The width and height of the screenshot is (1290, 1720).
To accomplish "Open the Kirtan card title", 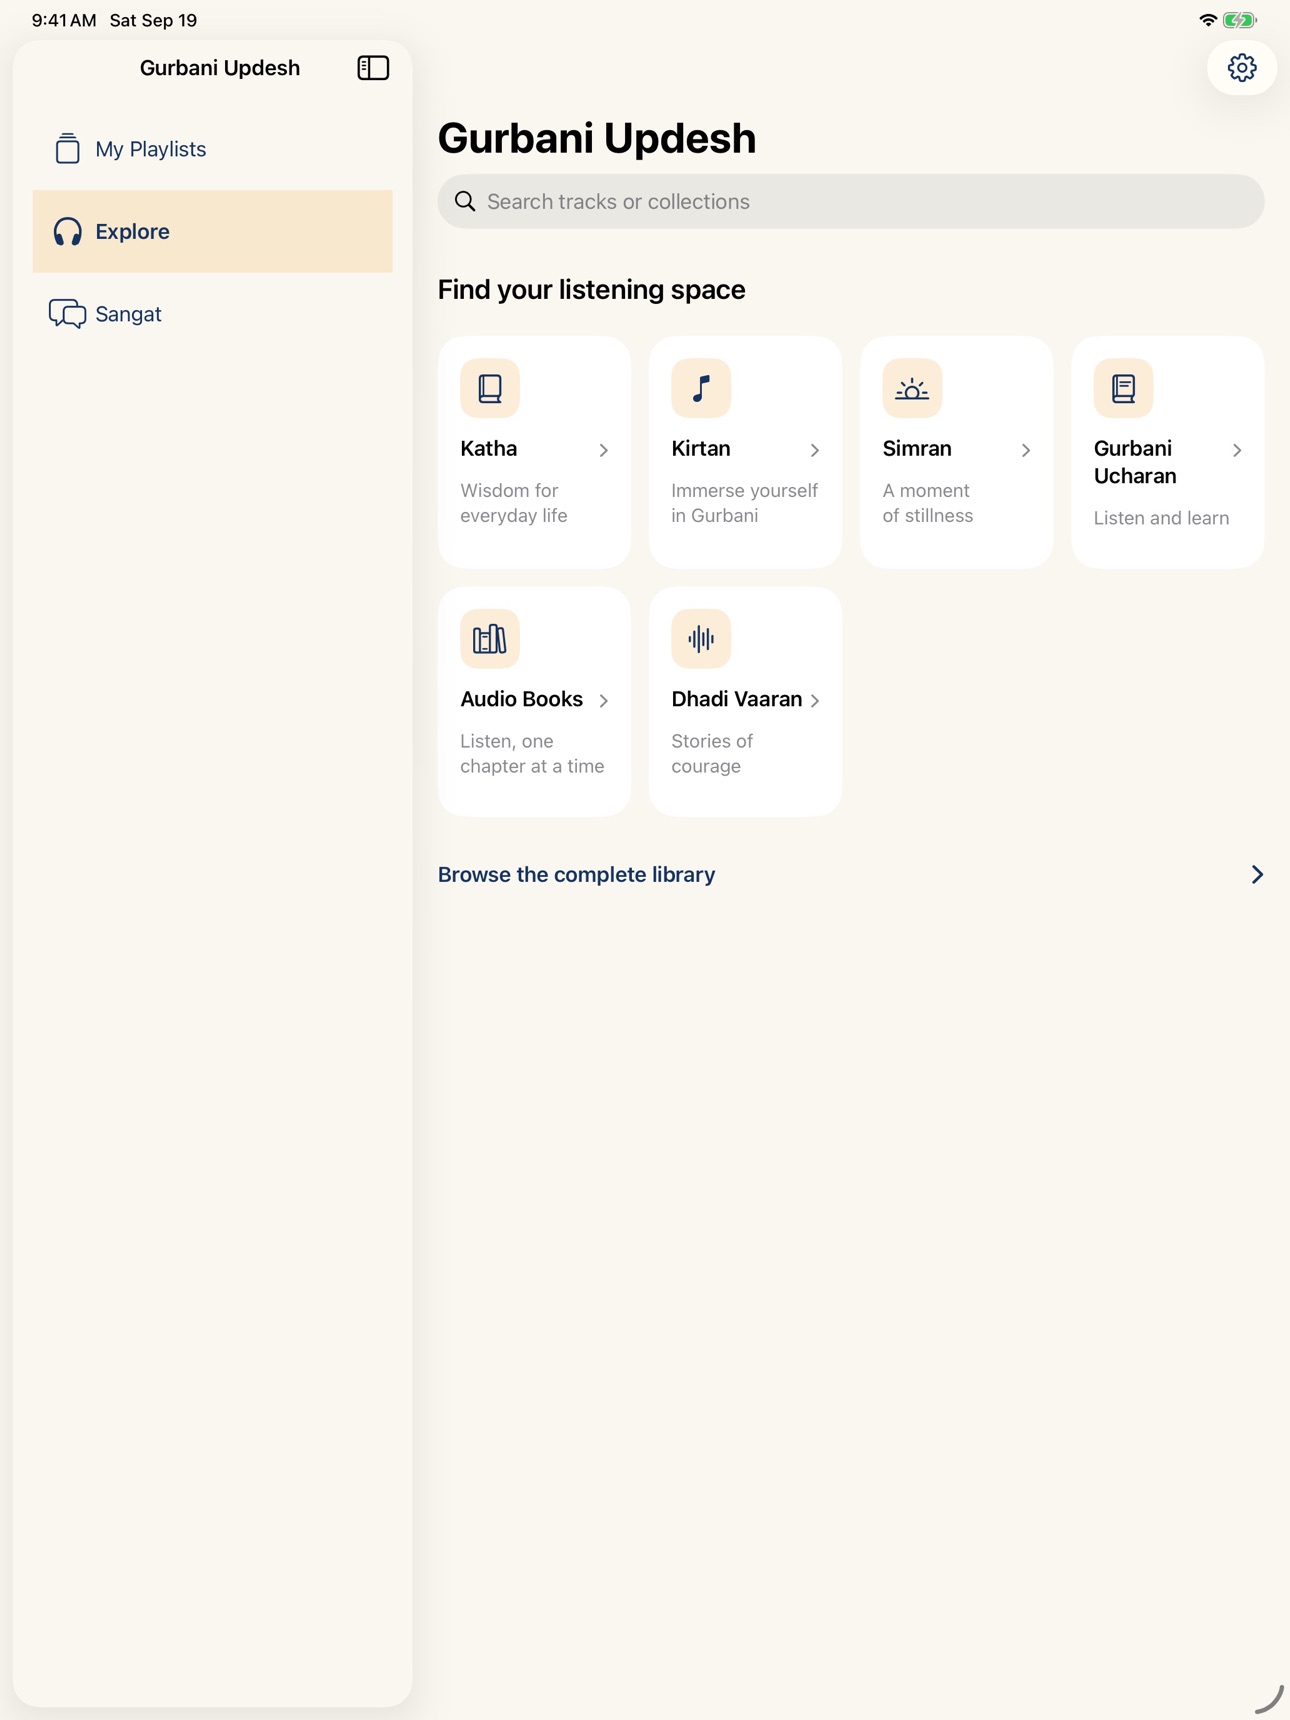I will coord(701,448).
